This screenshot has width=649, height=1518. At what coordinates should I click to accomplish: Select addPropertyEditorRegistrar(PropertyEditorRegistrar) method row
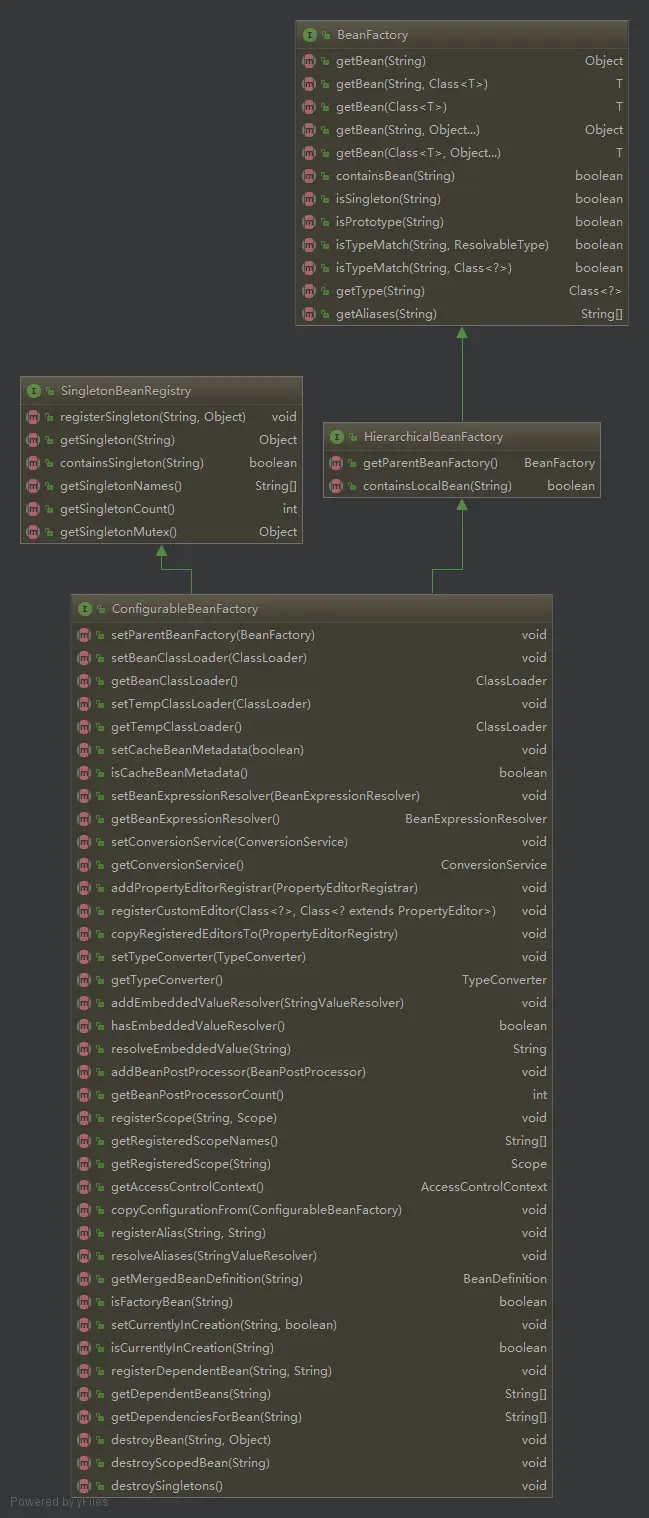[312, 888]
